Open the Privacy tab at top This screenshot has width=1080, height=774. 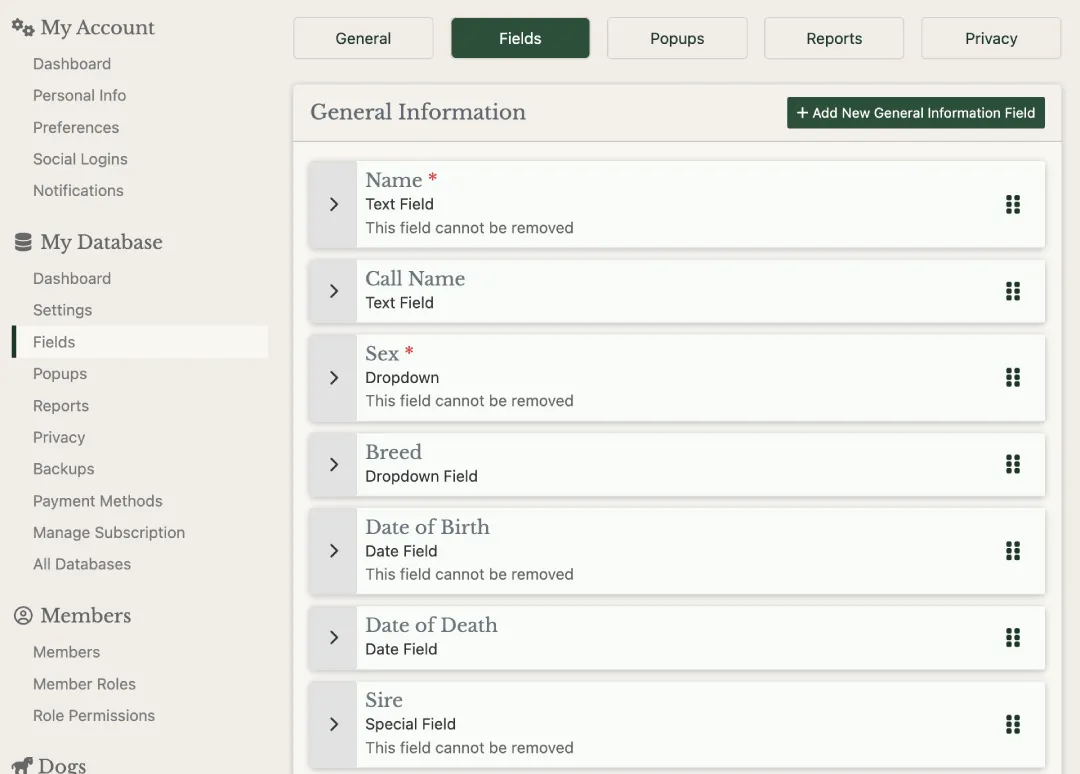(x=991, y=39)
